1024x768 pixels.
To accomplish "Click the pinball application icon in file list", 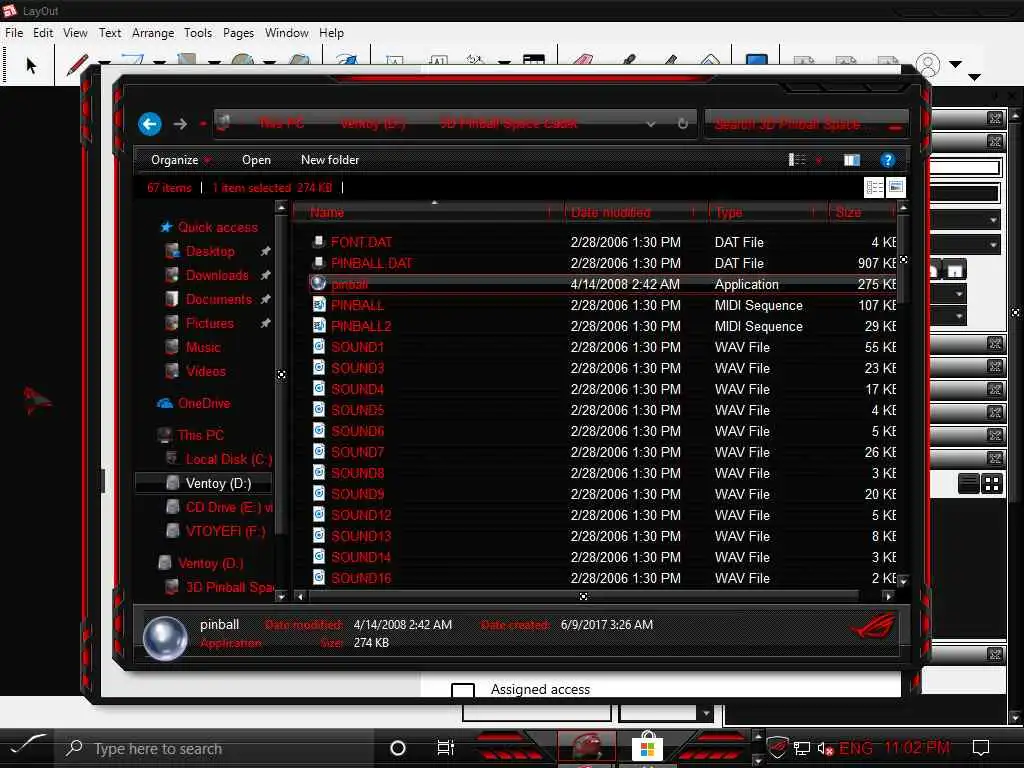I will point(319,283).
